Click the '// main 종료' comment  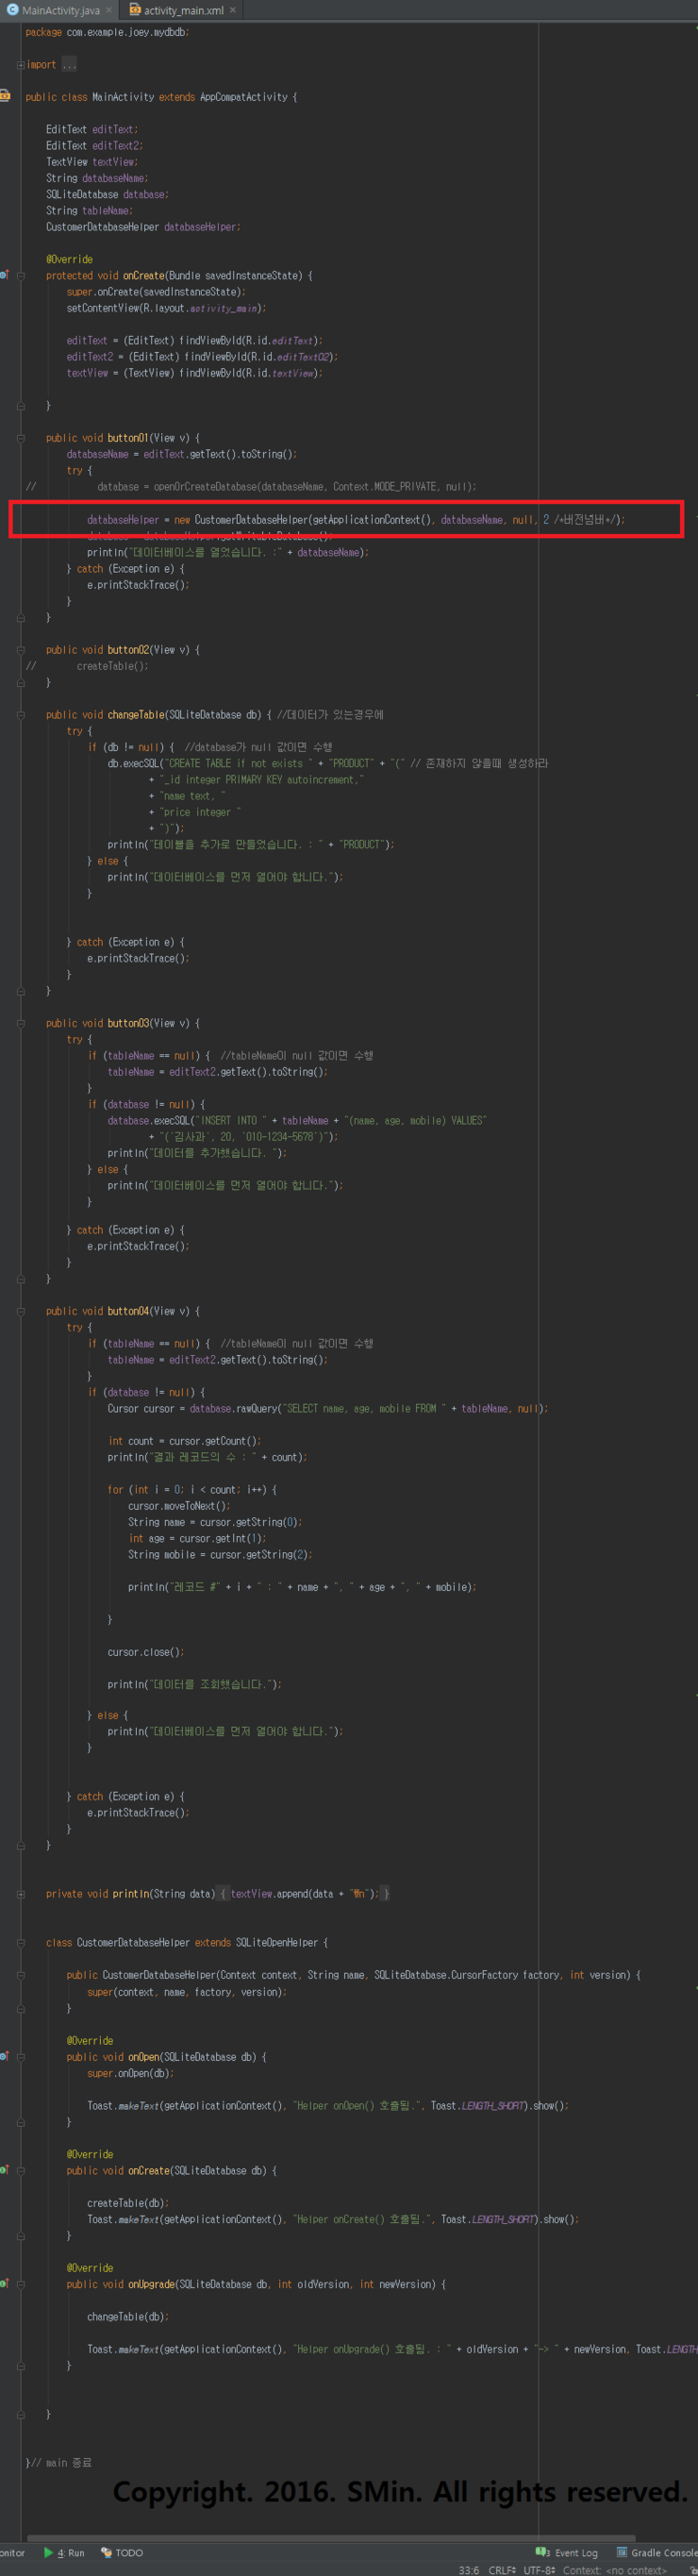(61, 2462)
